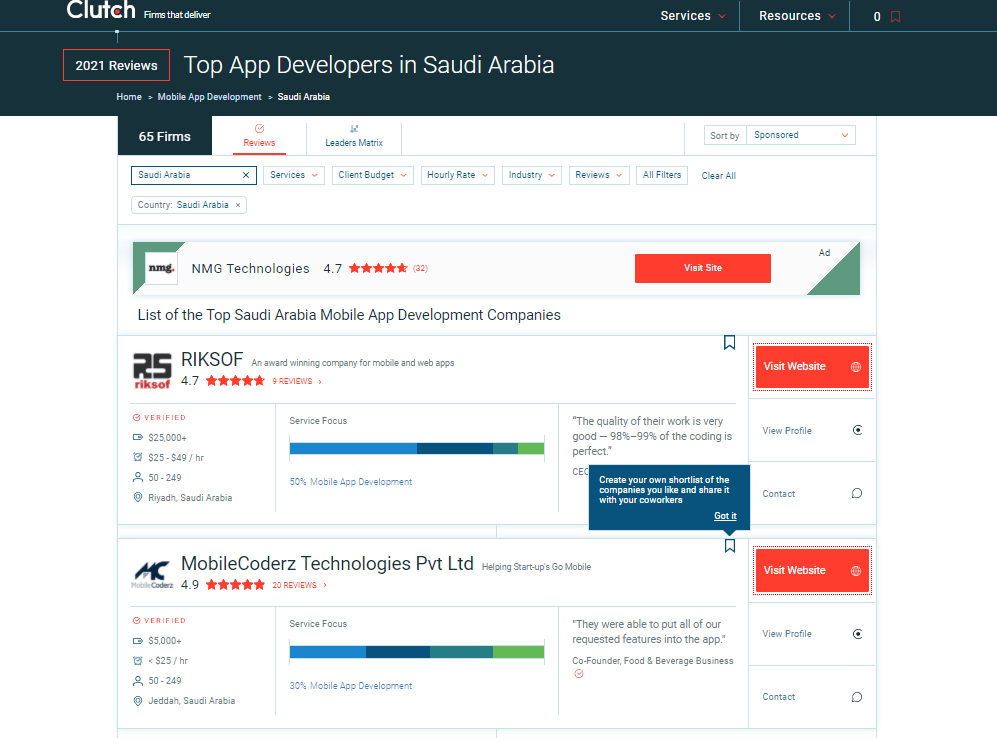Expand the Client Budget filter dropdown
997x738 pixels.
pyautogui.click(x=373, y=175)
